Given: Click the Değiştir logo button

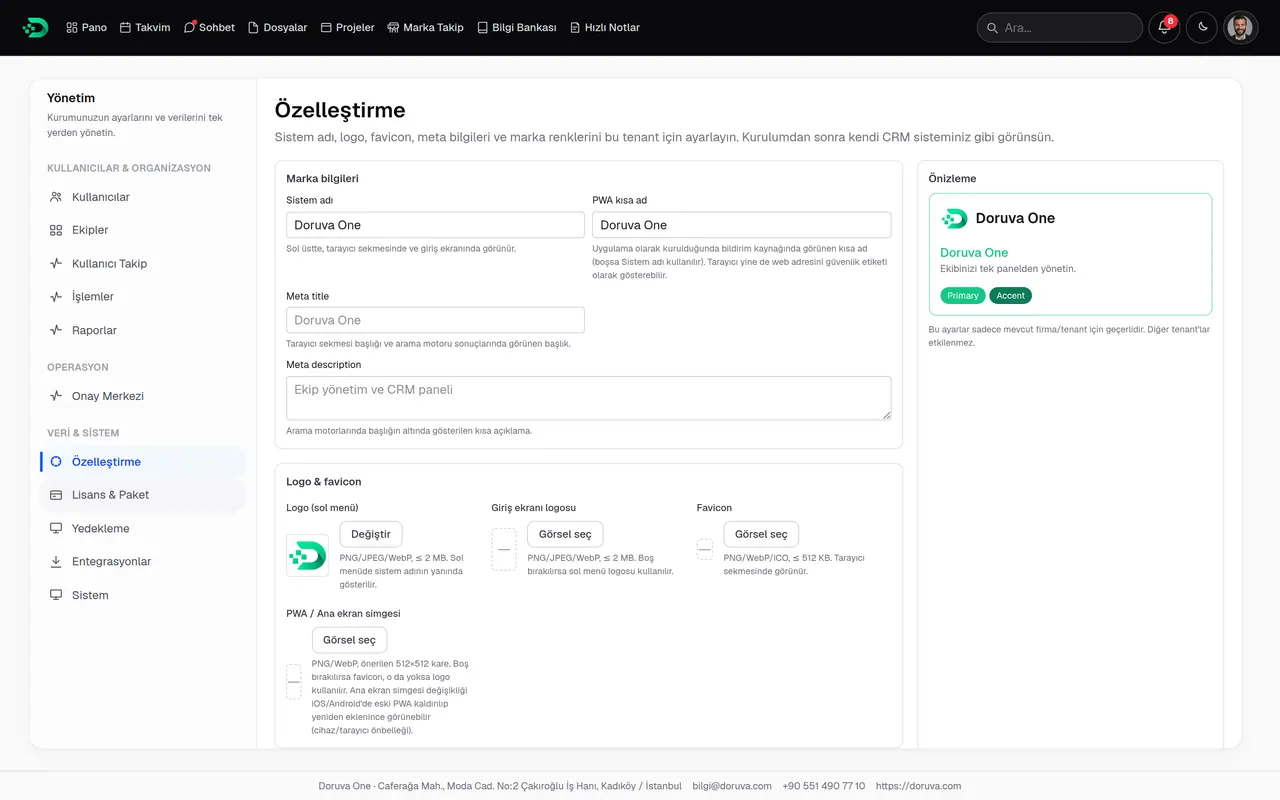Looking at the screenshot, I should [x=371, y=534].
